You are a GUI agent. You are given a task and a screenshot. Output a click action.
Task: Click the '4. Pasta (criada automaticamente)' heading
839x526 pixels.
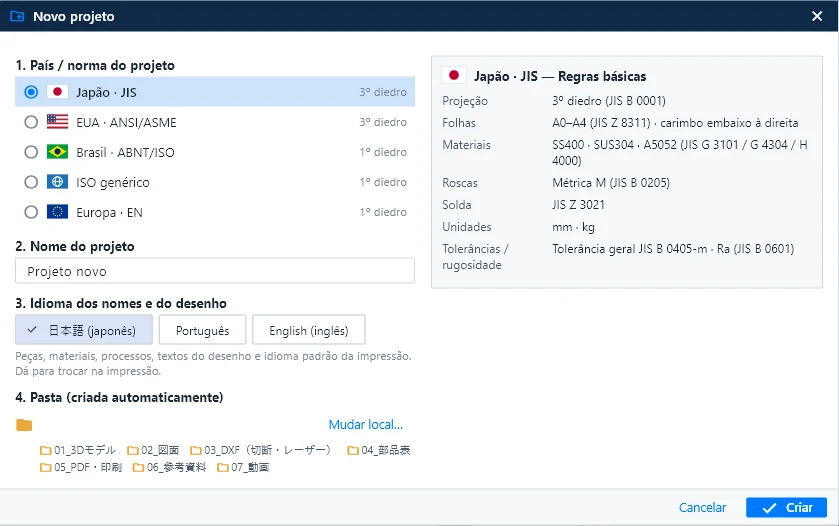point(119,398)
